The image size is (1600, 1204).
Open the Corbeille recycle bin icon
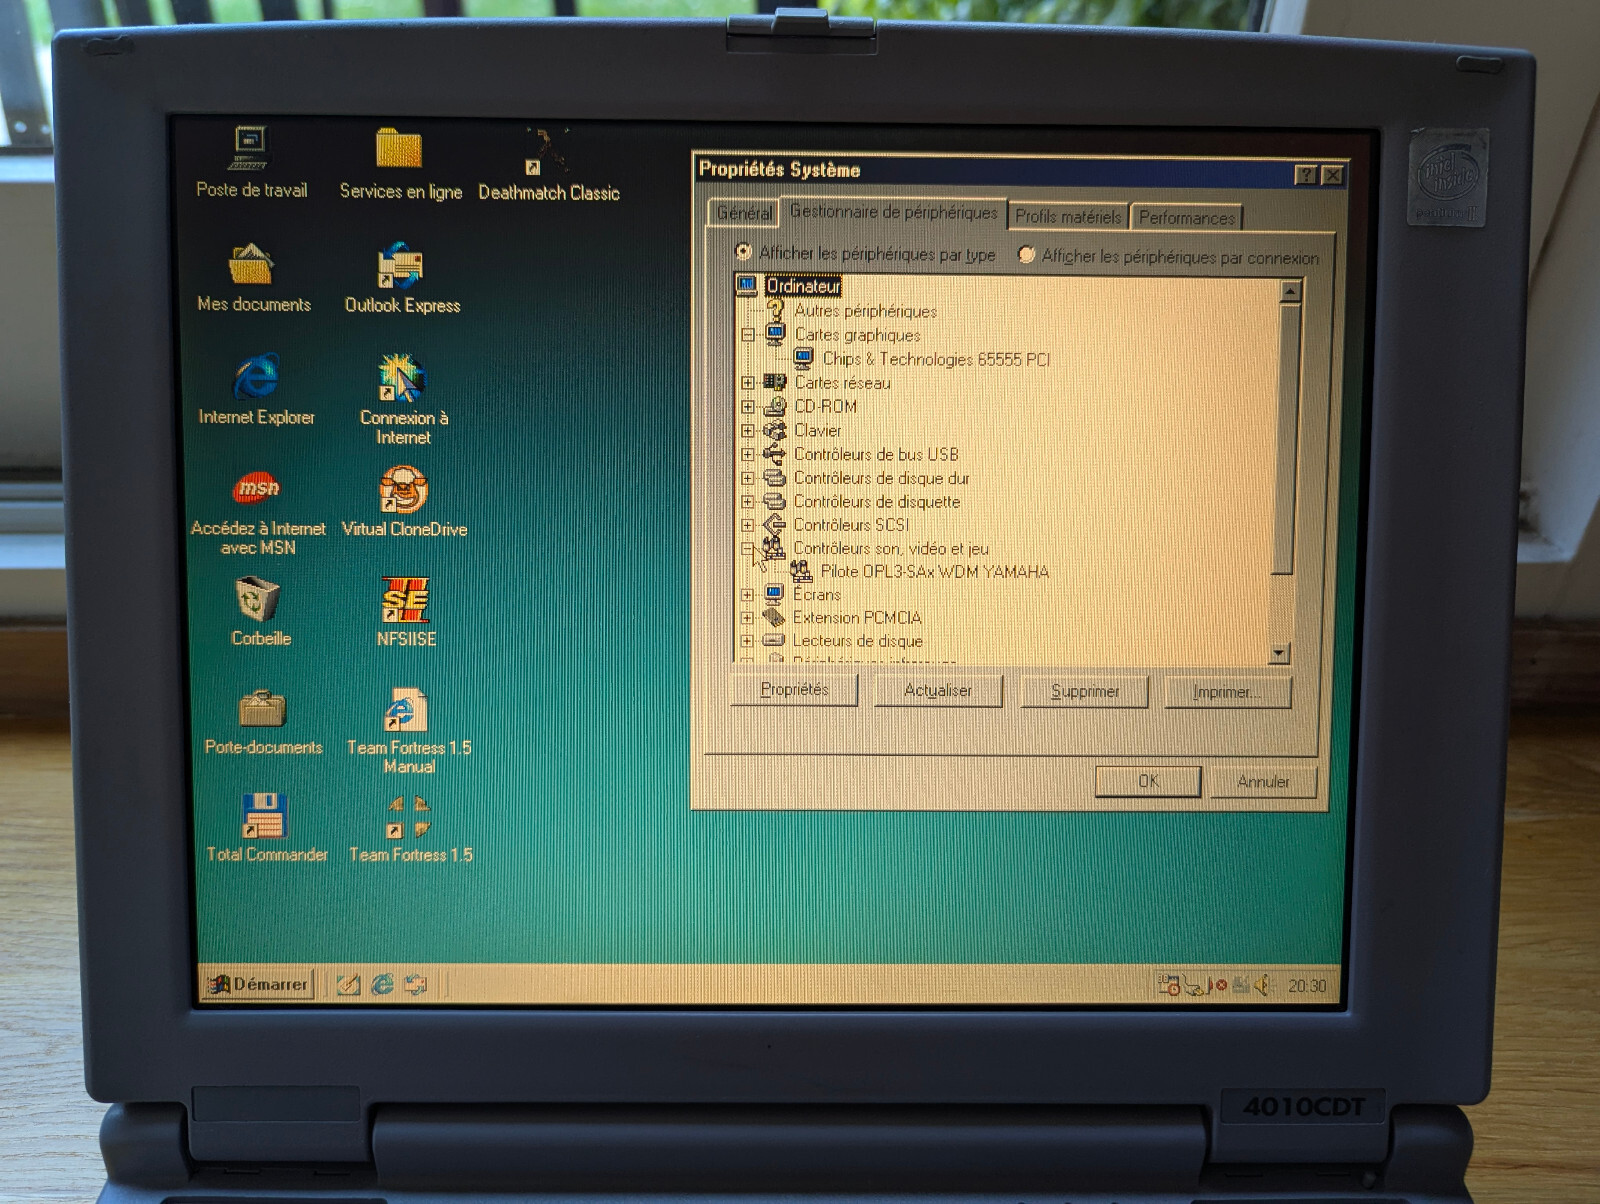coord(258,600)
